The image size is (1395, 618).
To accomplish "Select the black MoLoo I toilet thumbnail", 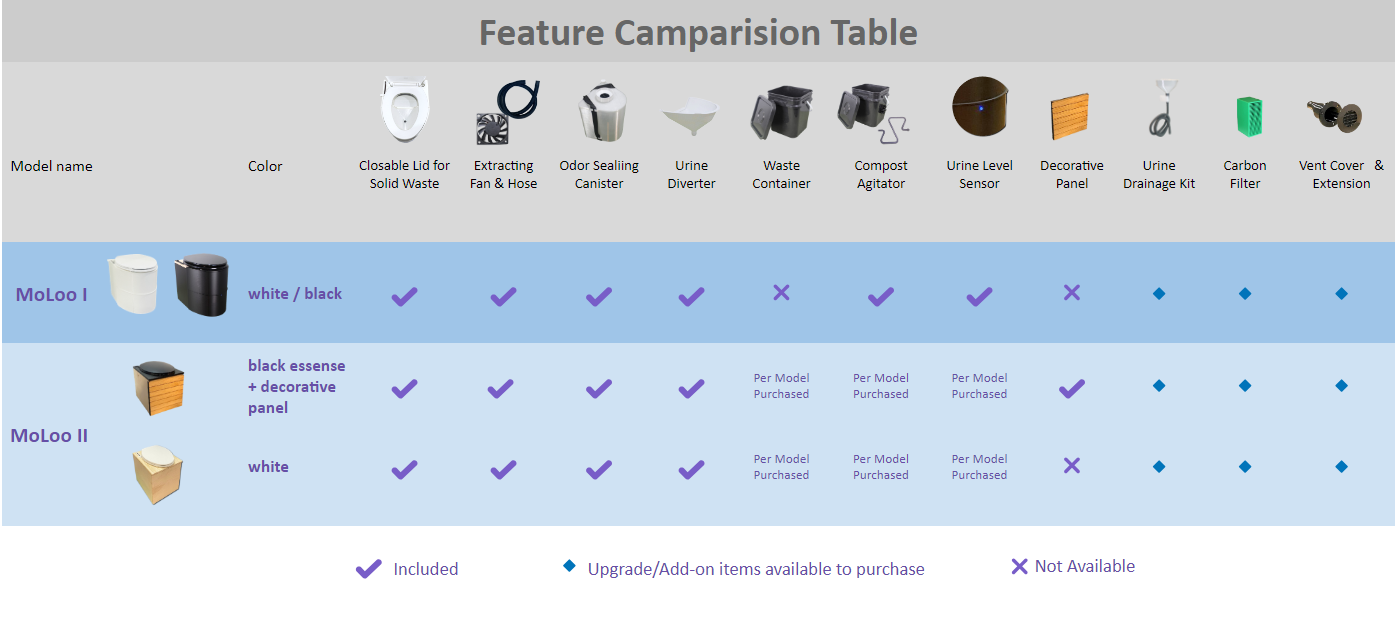I will coord(202,285).
